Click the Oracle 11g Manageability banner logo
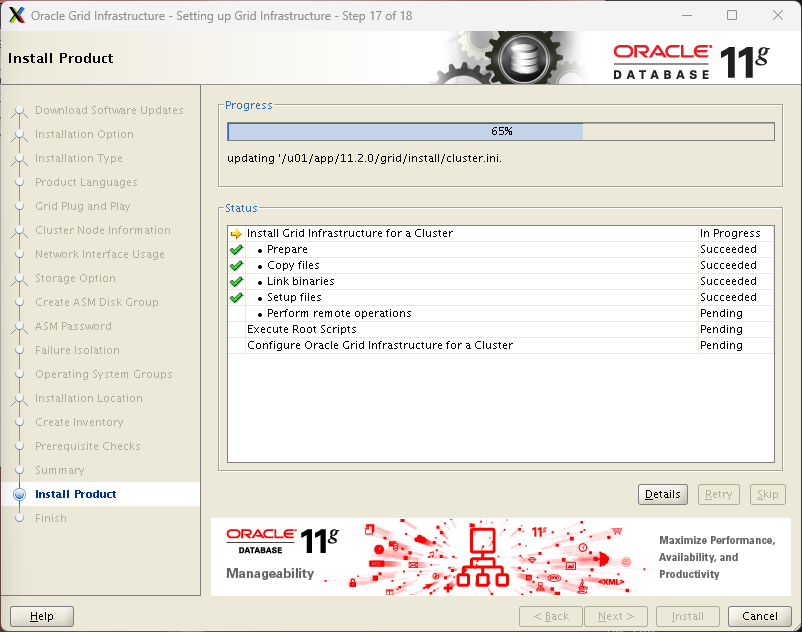The image size is (802, 632). pos(282,554)
